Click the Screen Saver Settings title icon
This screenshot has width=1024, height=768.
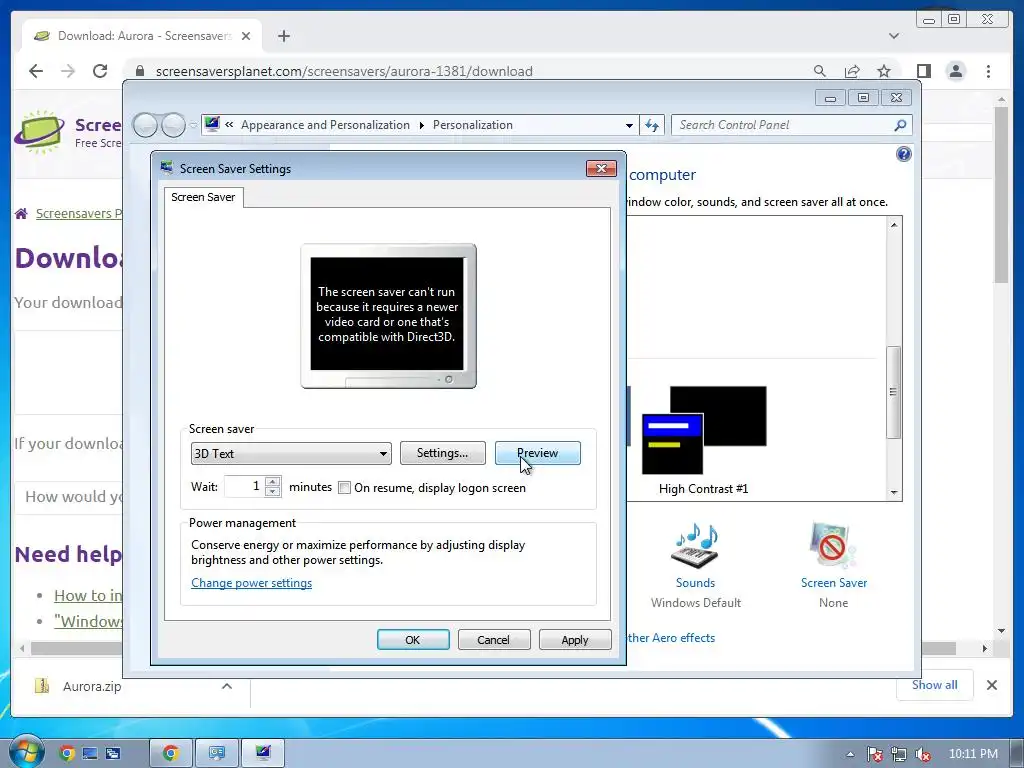point(167,168)
